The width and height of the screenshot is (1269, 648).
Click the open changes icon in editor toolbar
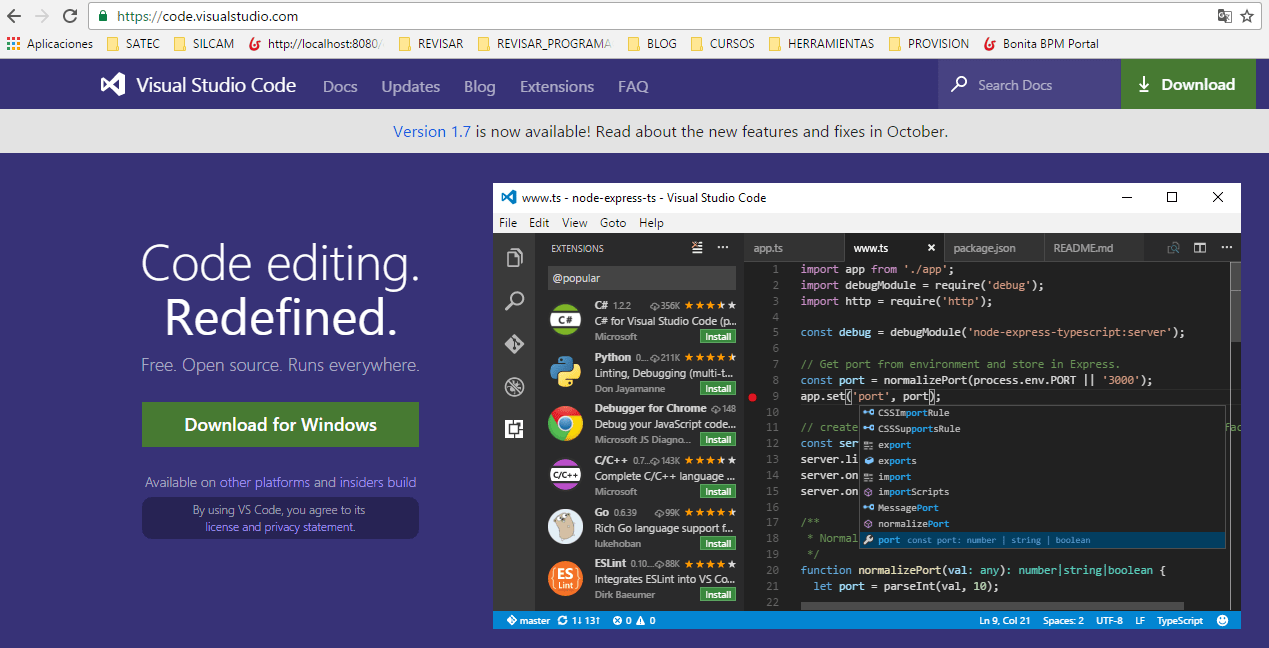tap(1174, 248)
